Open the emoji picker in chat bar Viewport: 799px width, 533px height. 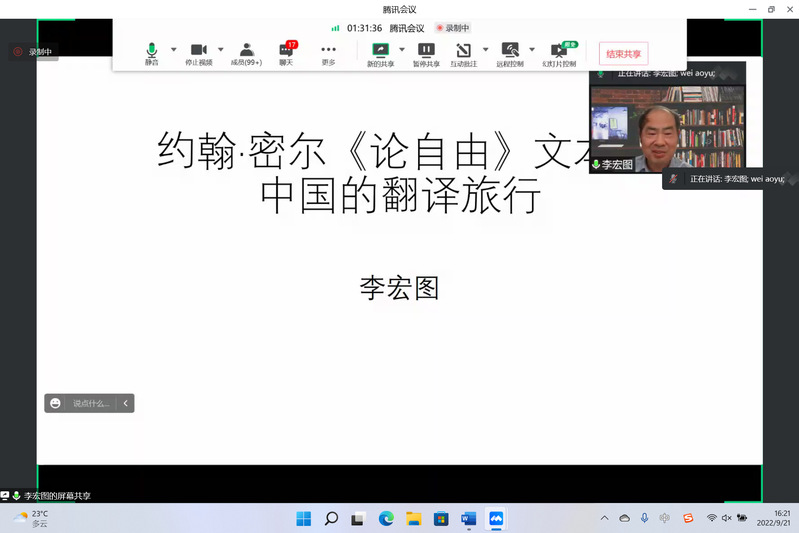pos(55,403)
